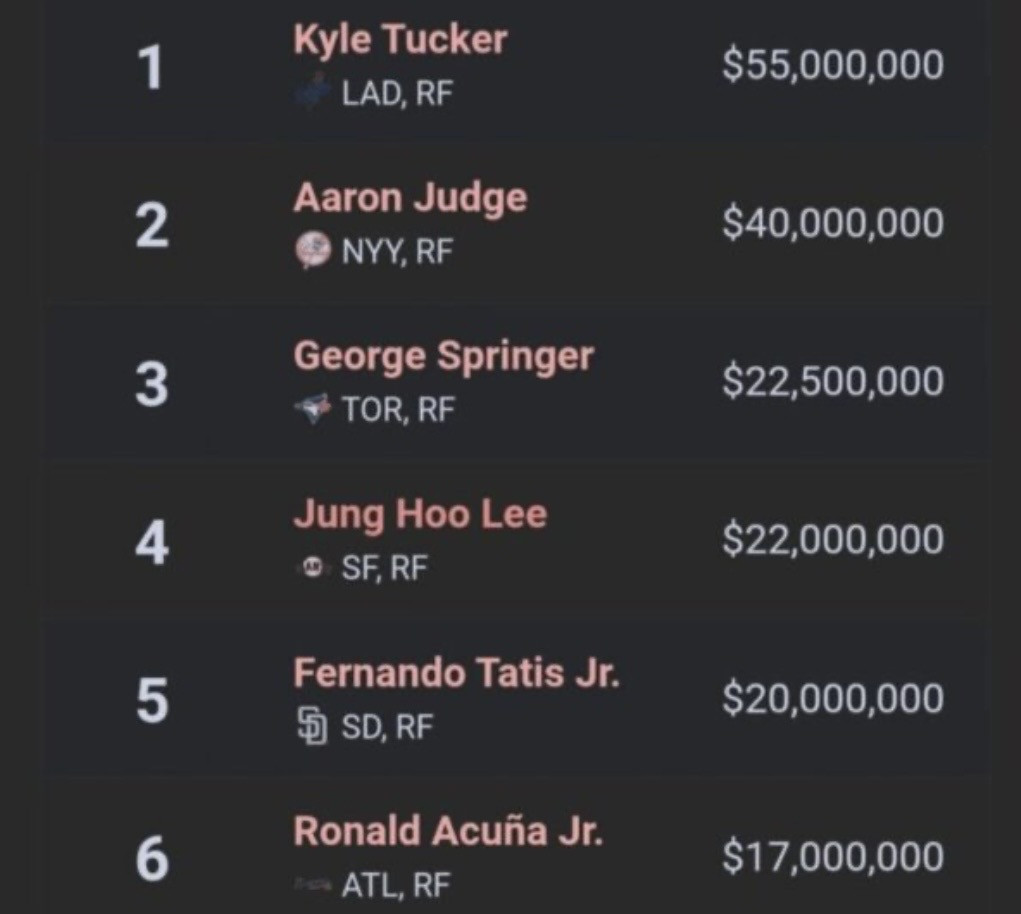Click the Braves logo beside ATL
Viewport: 1021px width, 914px height.
point(311,884)
